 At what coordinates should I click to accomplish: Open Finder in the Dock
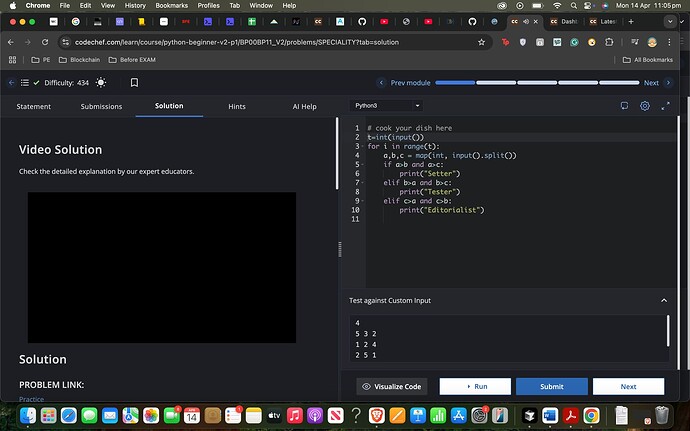coord(28,415)
